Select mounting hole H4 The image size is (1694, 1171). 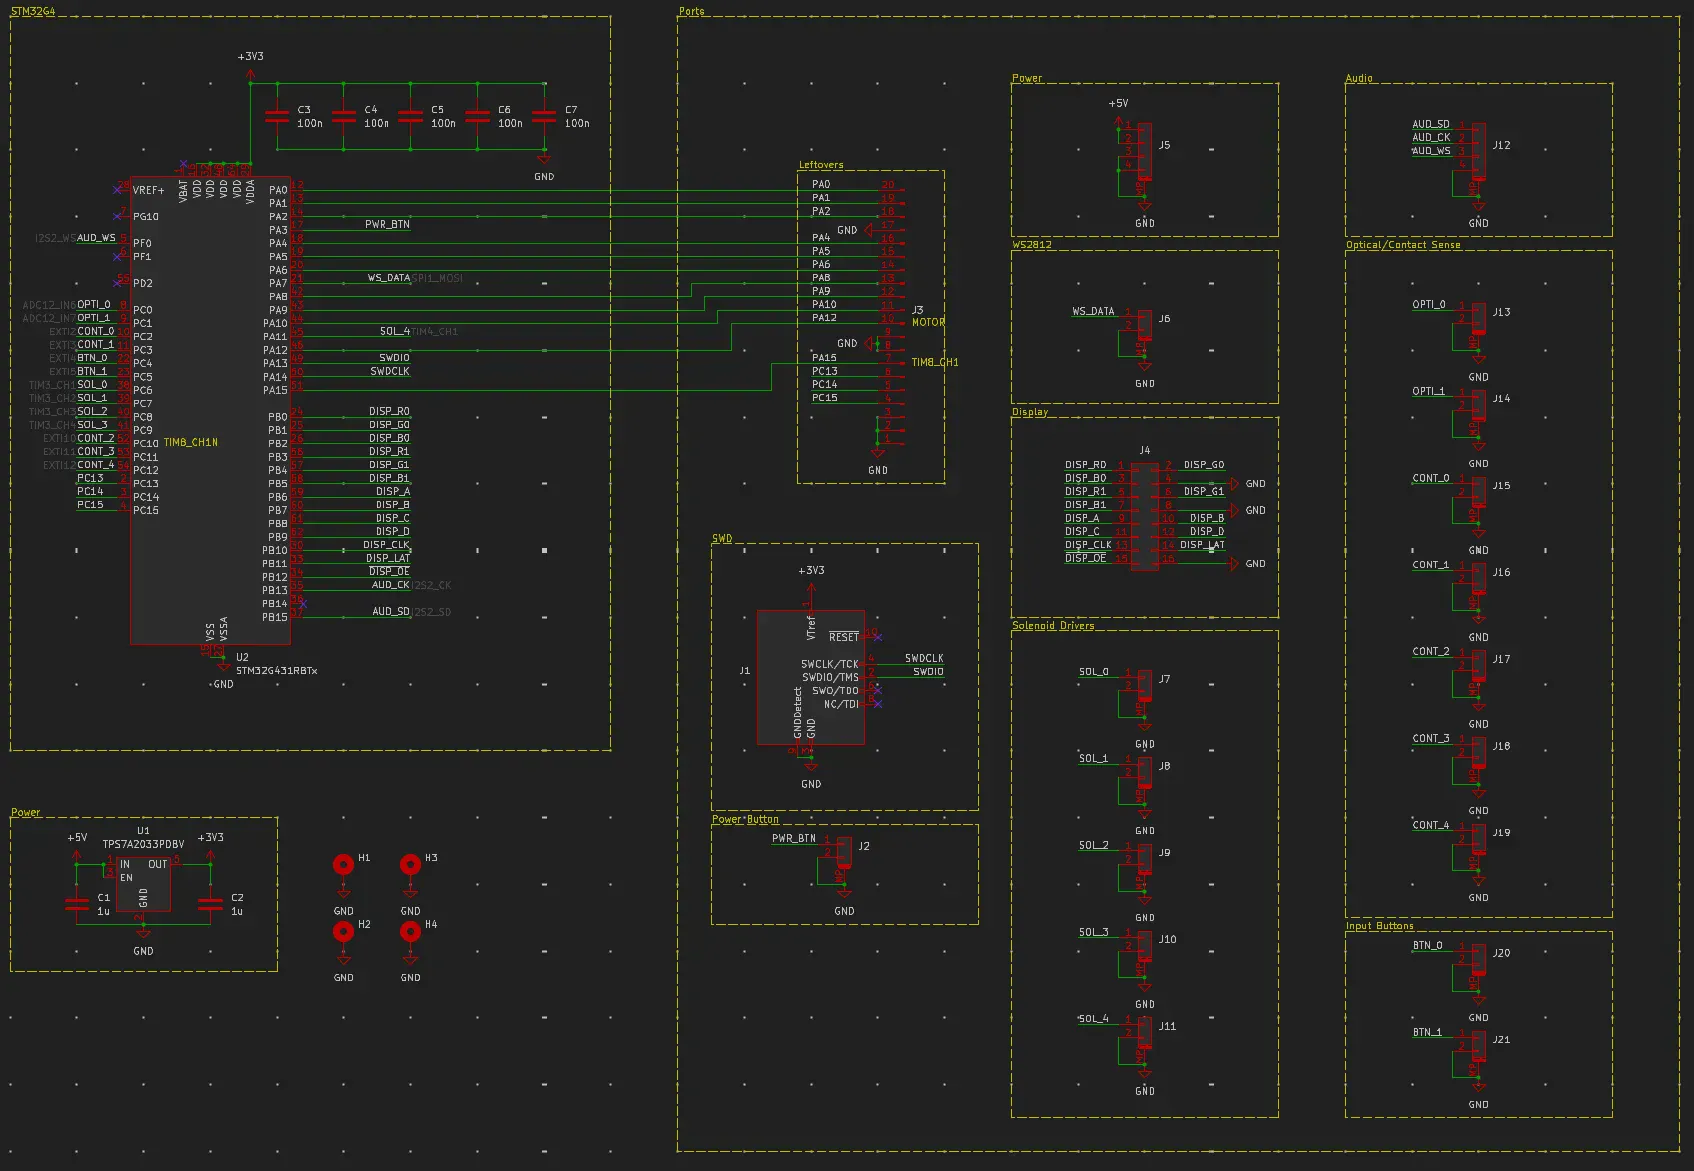[410, 931]
